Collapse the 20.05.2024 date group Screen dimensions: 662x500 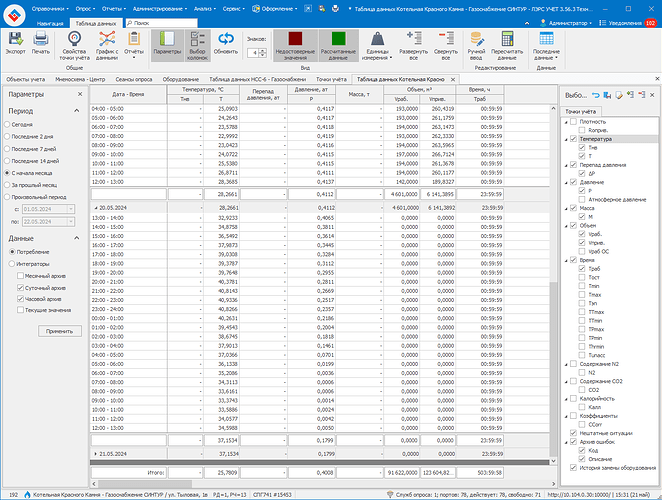point(95,208)
